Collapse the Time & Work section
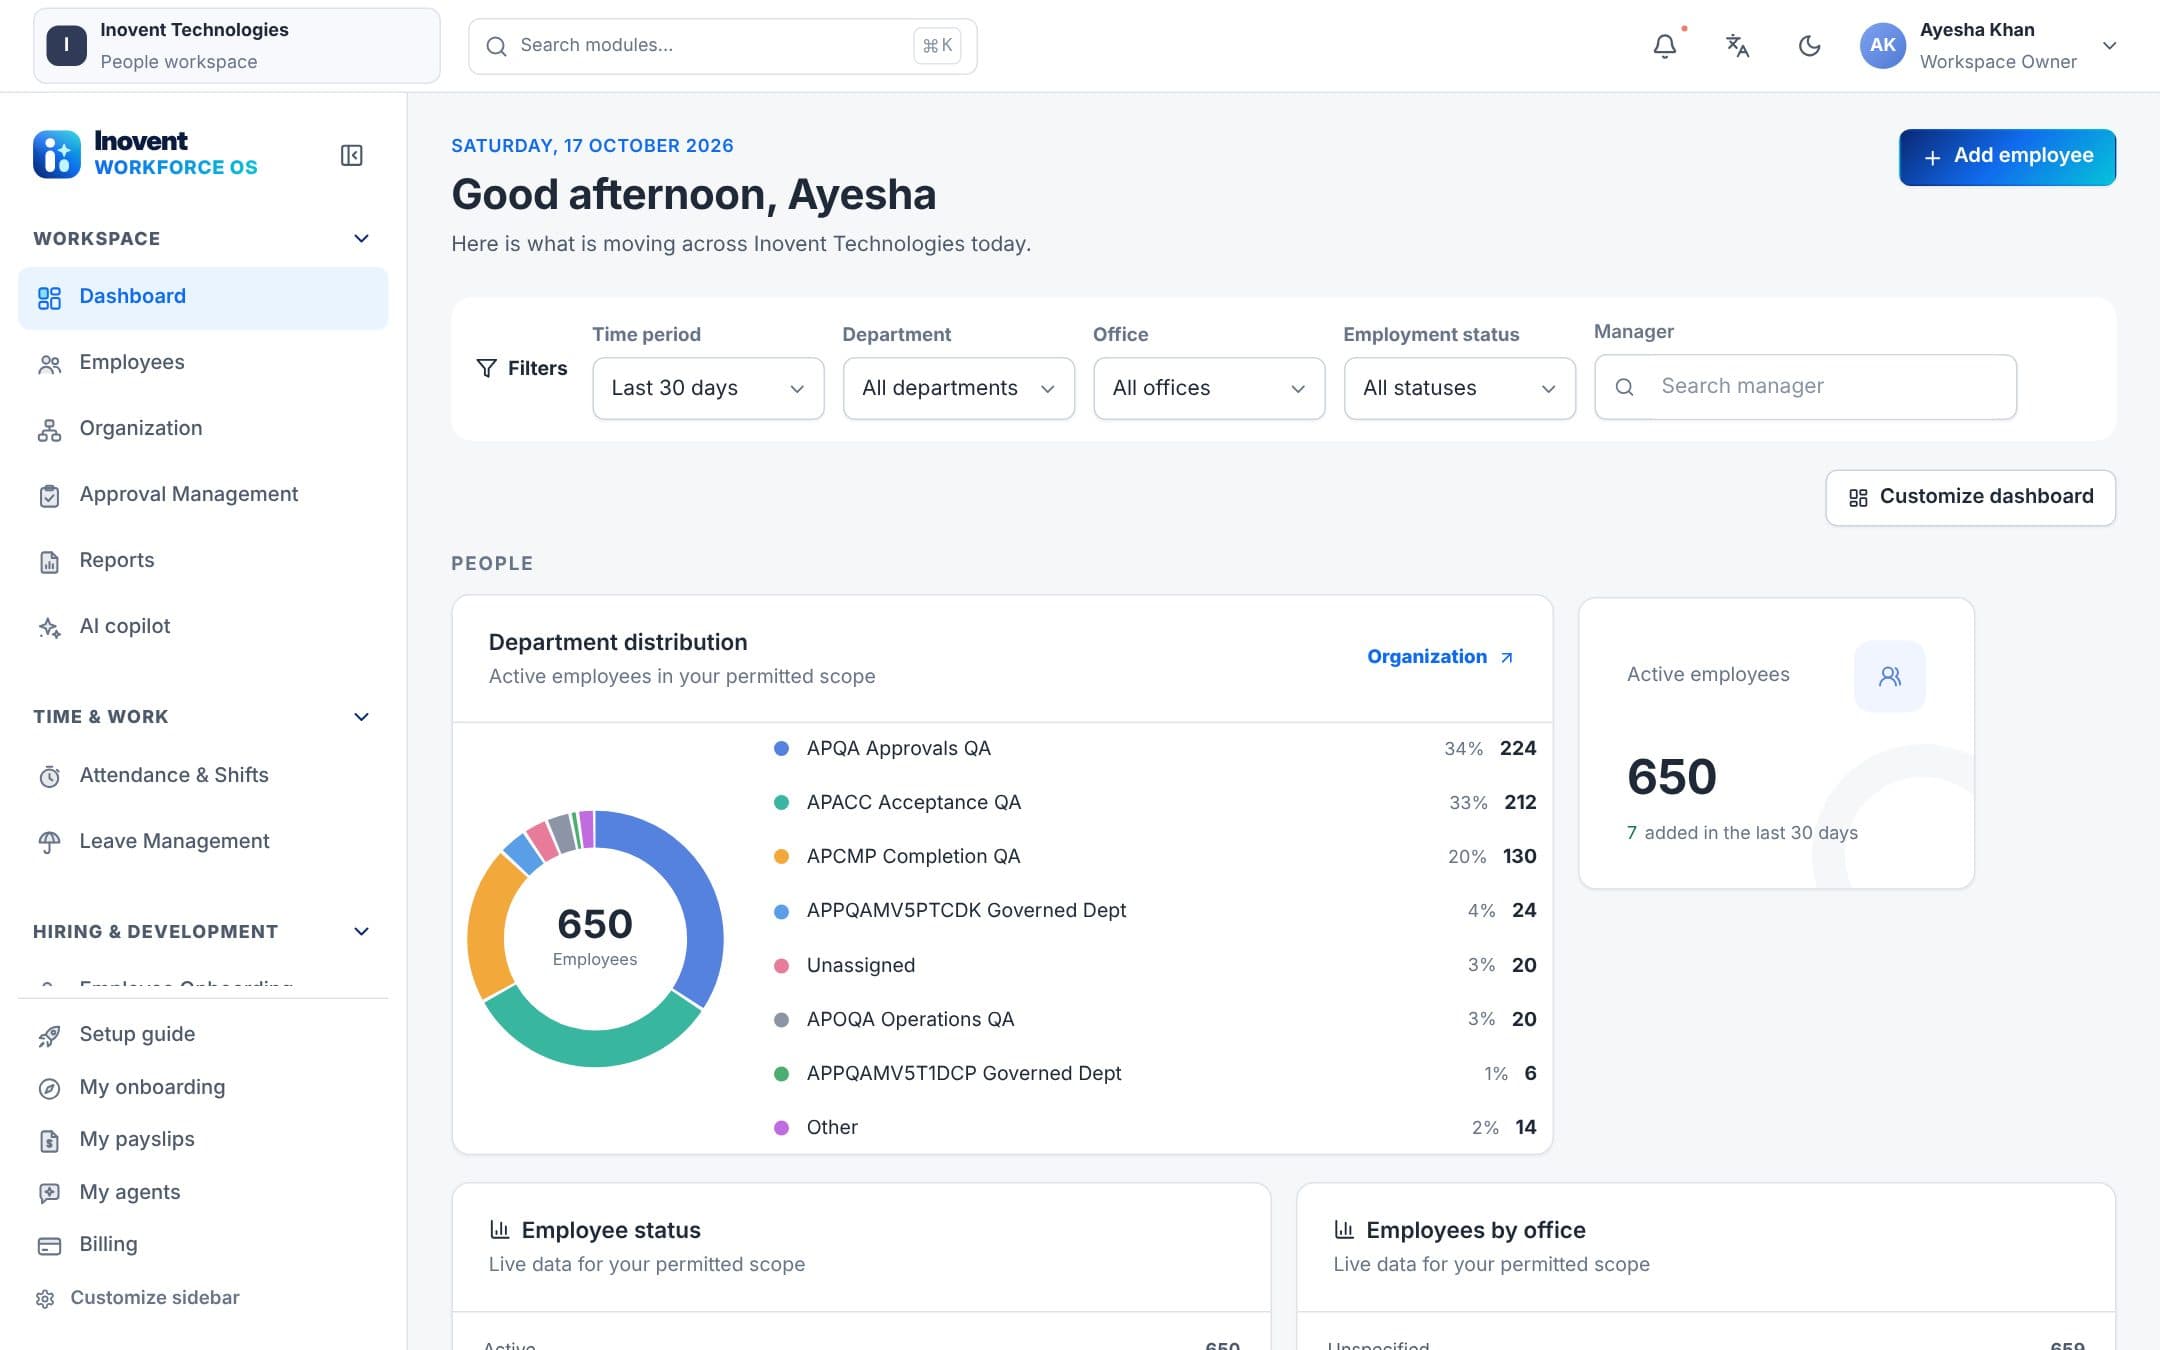The width and height of the screenshot is (2160, 1350). tap(362, 716)
